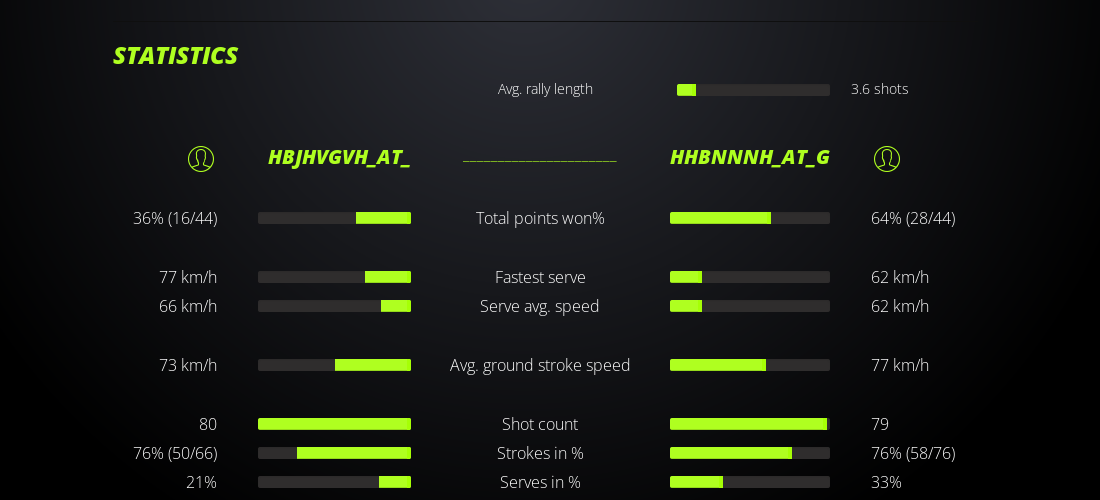Click the left Strokes in % bar
This screenshot has width=1100, height=500.
[x=334, y=453]
